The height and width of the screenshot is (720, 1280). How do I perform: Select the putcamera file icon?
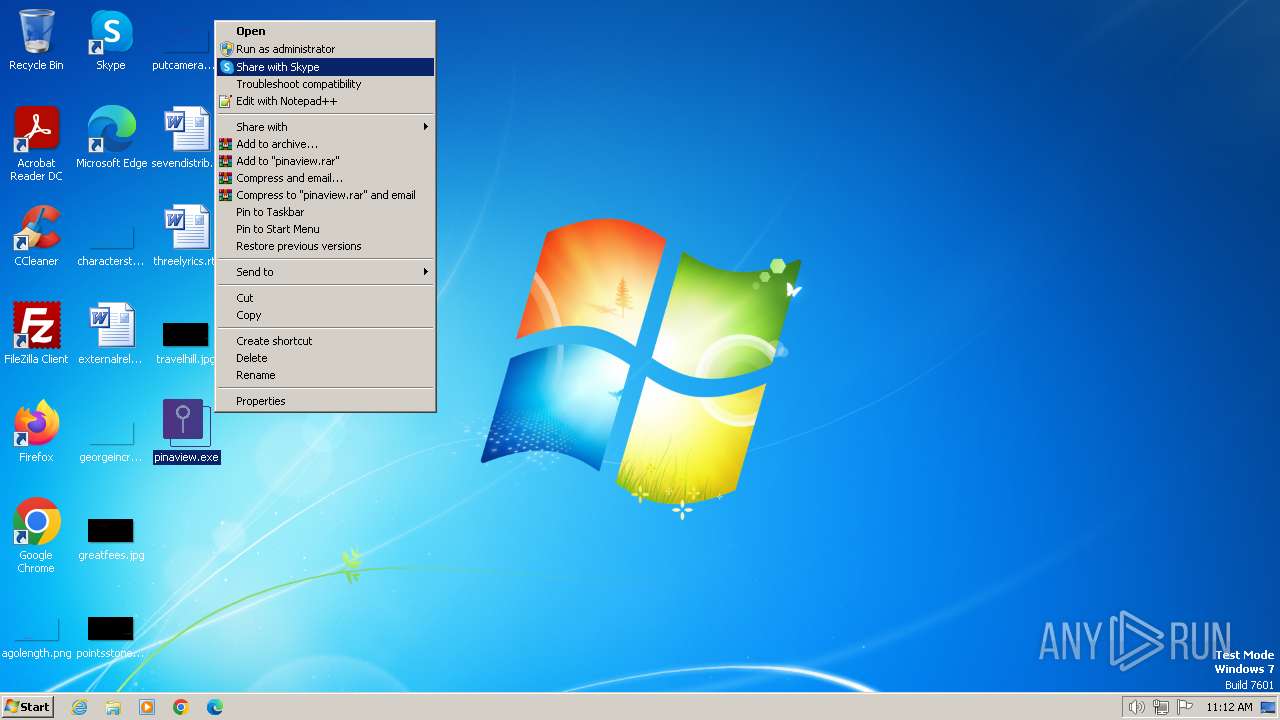[x=185, y=48]
